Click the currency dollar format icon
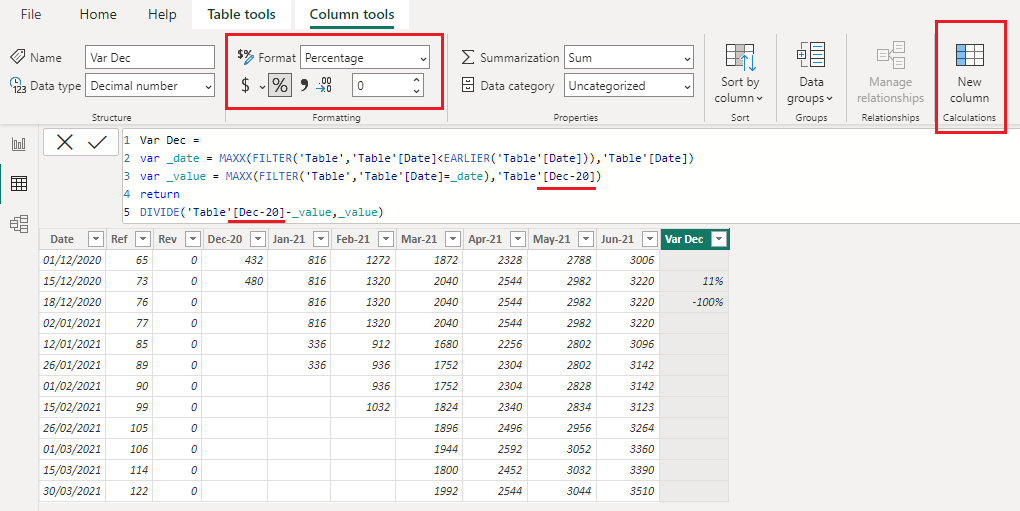Image resolution: width=1020 pixels, height=511 pixels. (x=245, y=85)
